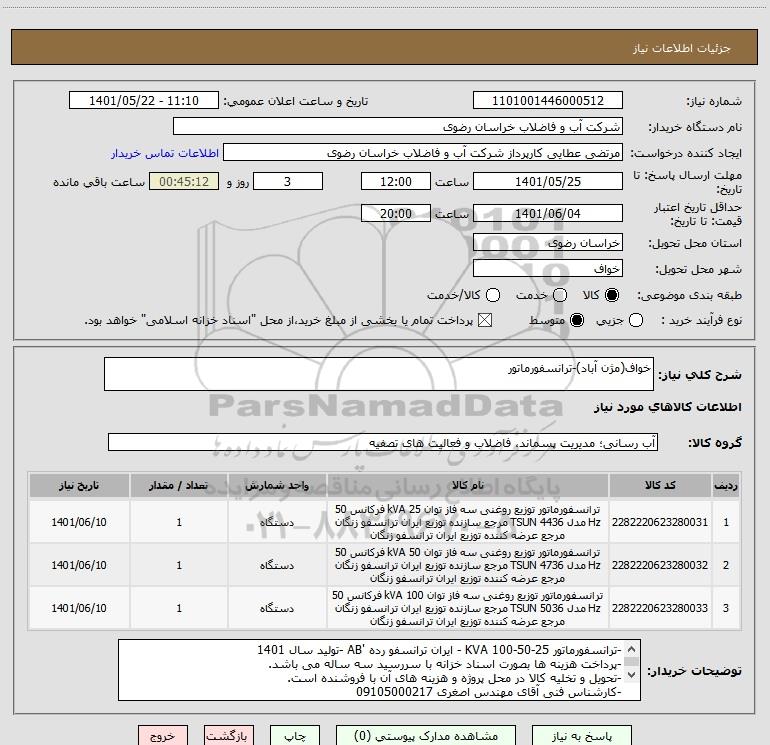770x745 pixels.
Task: Click the تعداد / مقدار column header
Action: point(179,485)
